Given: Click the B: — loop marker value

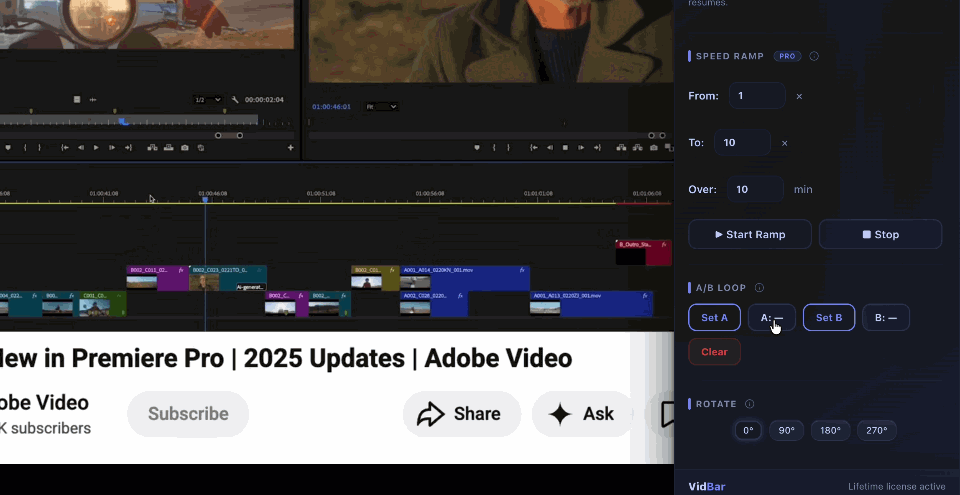Looking at the screenshot, I should click(886, 317).
